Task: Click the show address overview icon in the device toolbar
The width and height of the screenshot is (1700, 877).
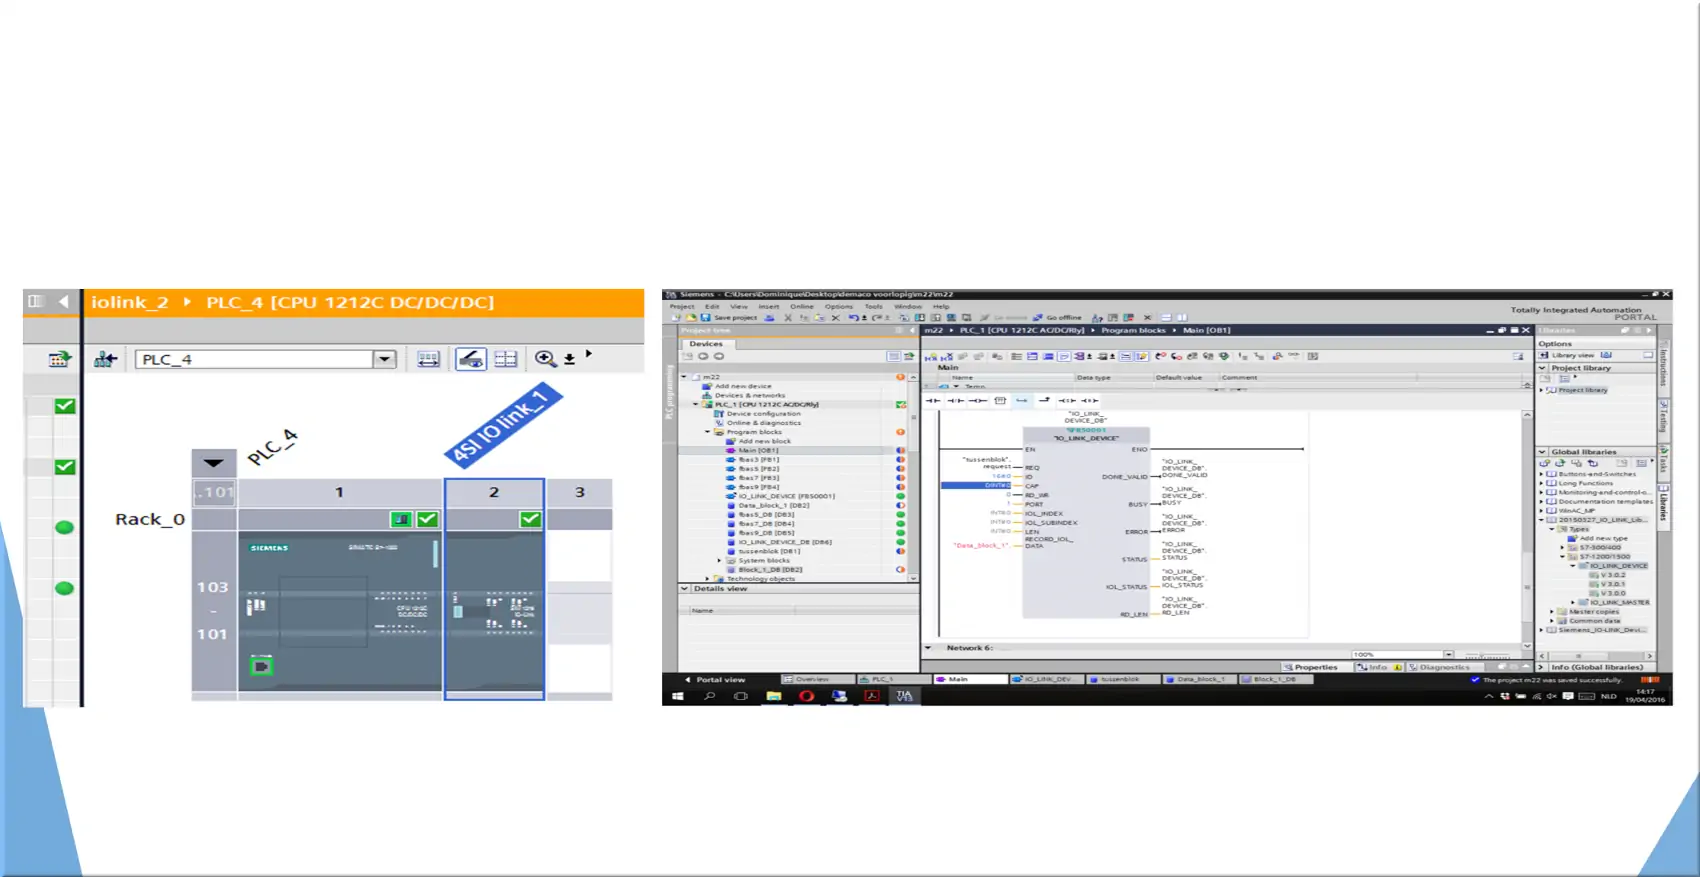Action: [506, 359]
